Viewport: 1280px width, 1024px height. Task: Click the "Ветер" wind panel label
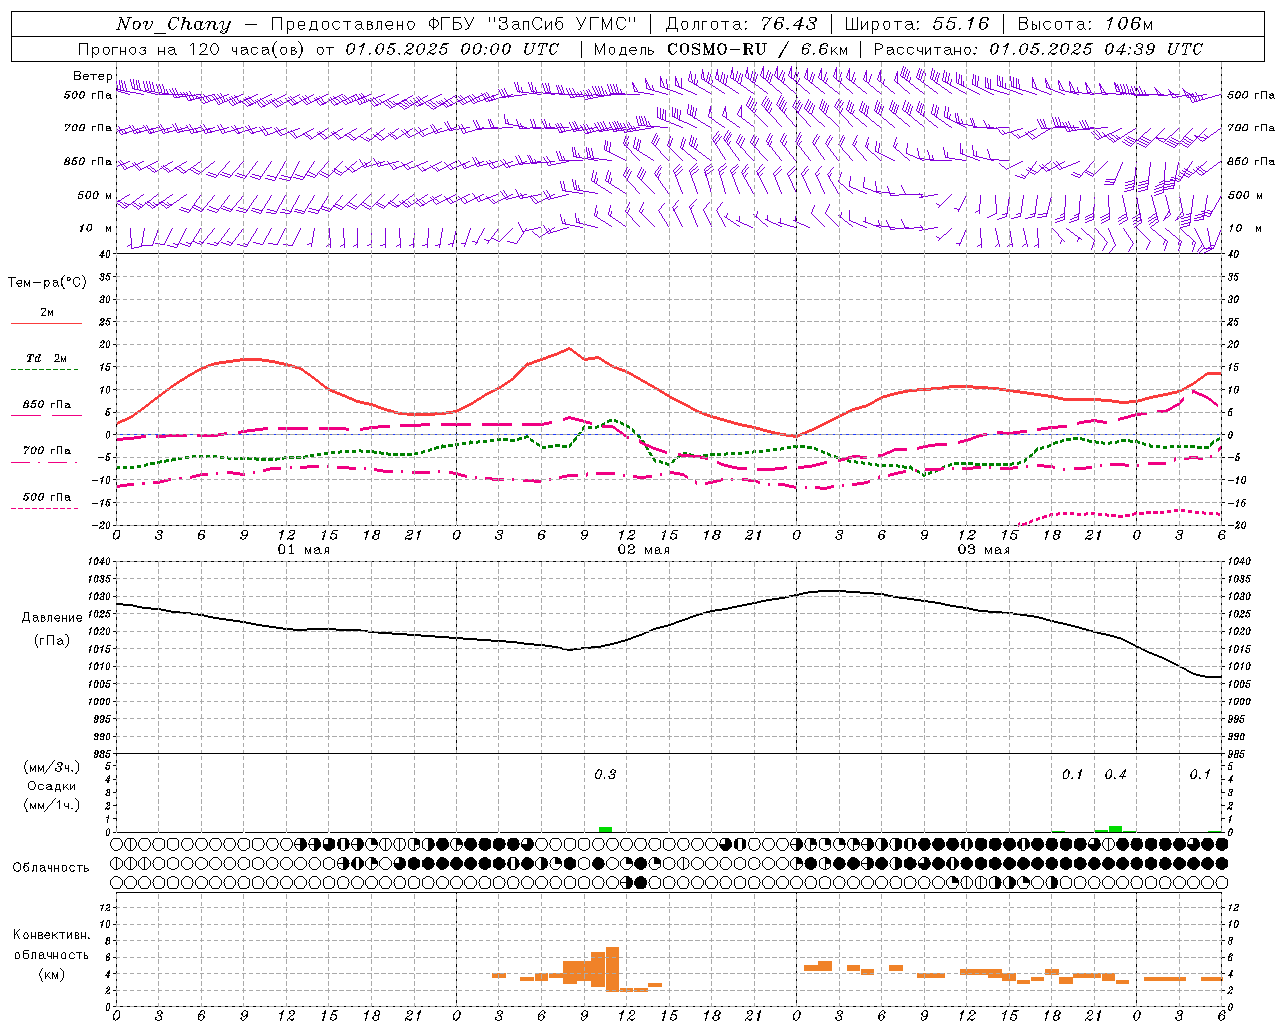tap(92, 76)
